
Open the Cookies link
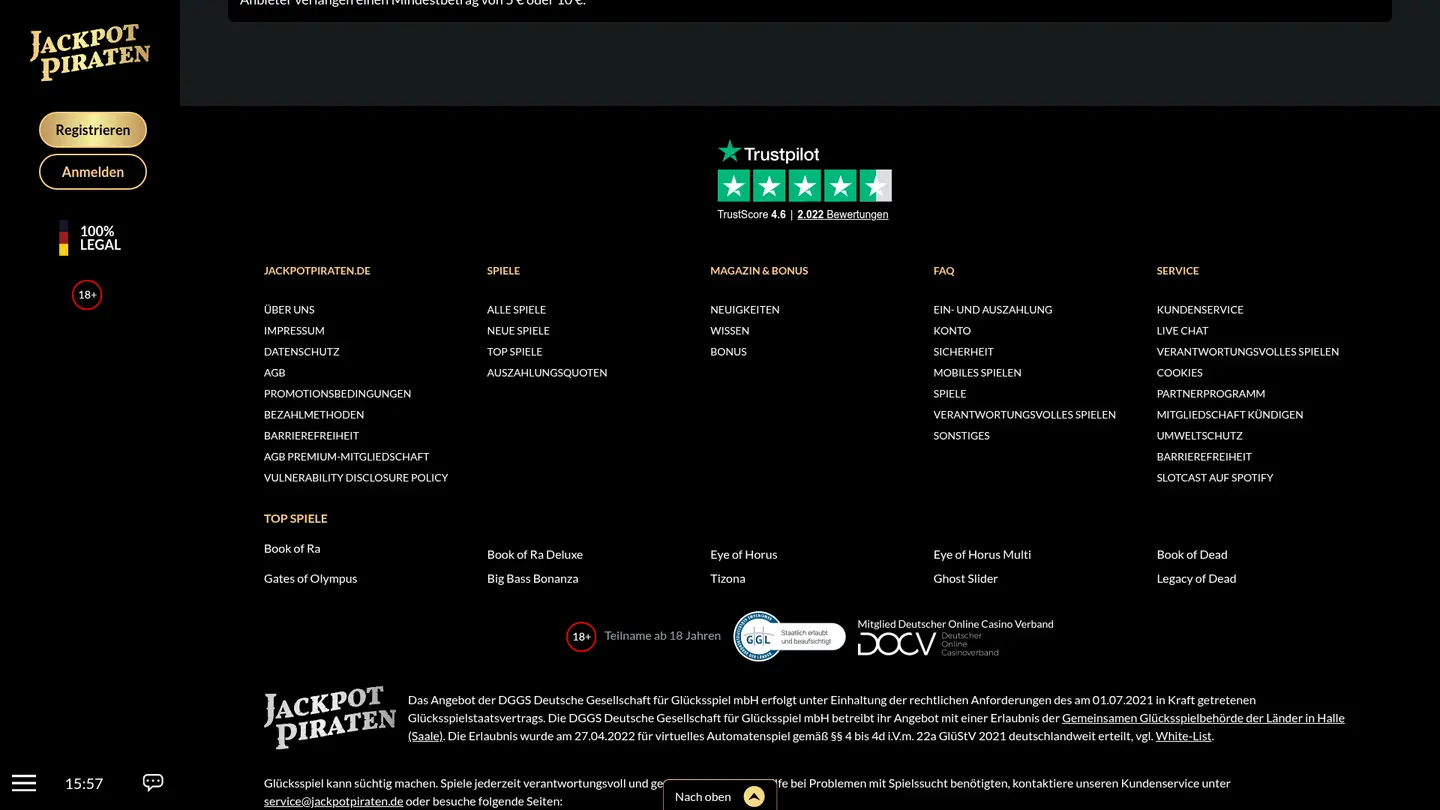coord(1180,373)
